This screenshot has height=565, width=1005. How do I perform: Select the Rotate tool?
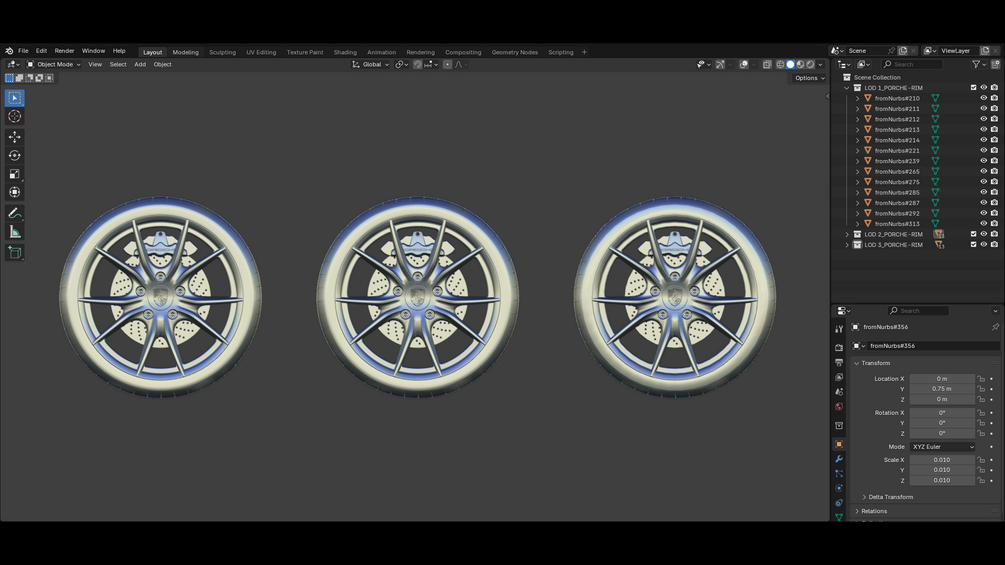tap(14, 156)
